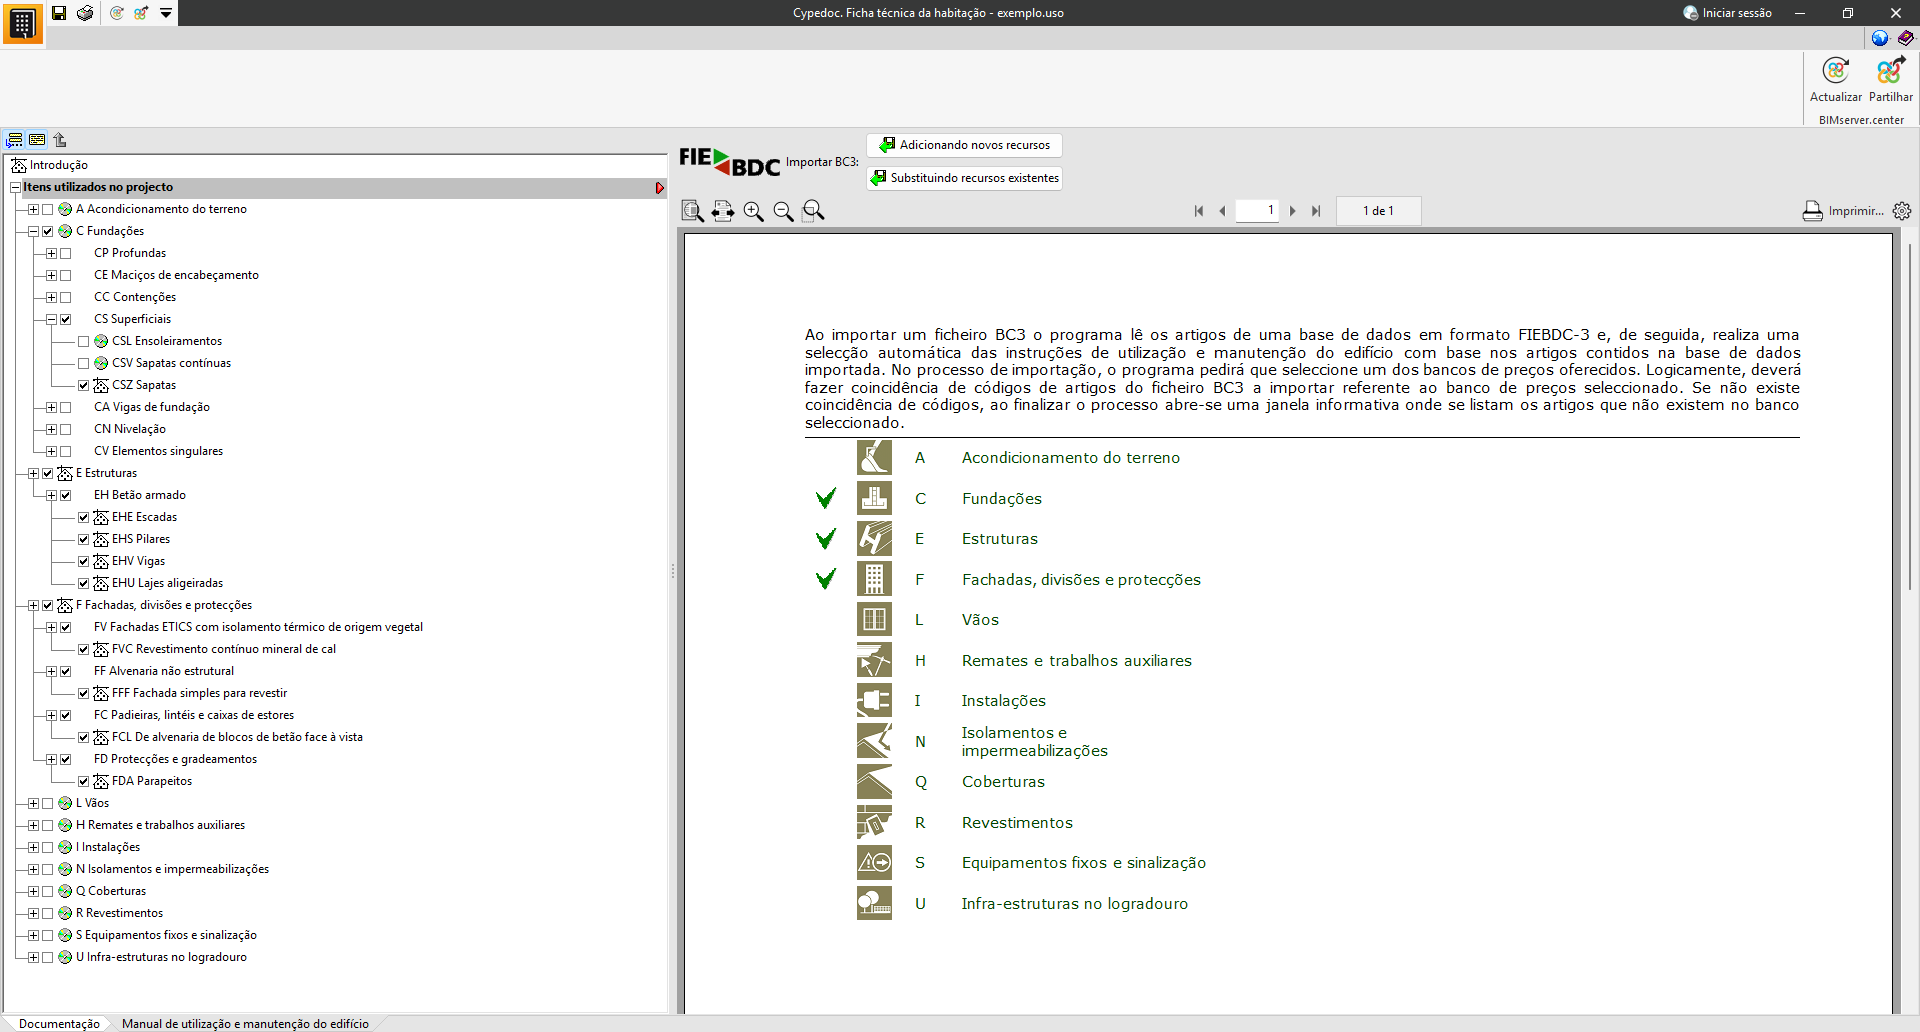Image resolution: width=1920 pixels, height=1032 pixels.
Task: Click the up-level arrow icon above the tree
Action: click(x=60, y=140)
